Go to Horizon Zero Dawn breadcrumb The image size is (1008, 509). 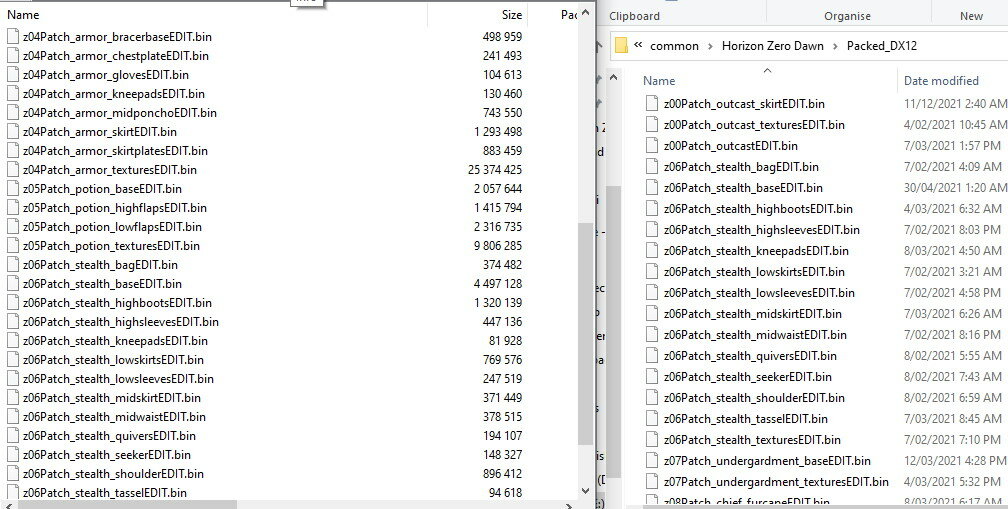coord(773,46)
